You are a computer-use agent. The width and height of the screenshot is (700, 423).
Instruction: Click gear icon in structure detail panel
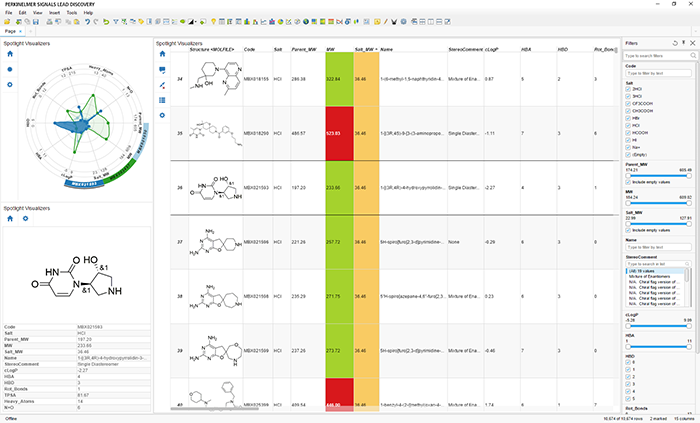[25, 218]
